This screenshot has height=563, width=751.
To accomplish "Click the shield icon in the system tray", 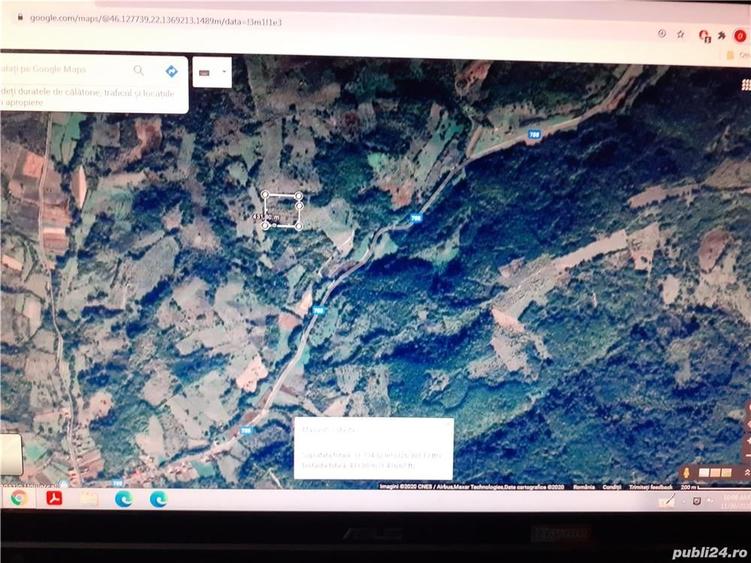I will (697, 501).
